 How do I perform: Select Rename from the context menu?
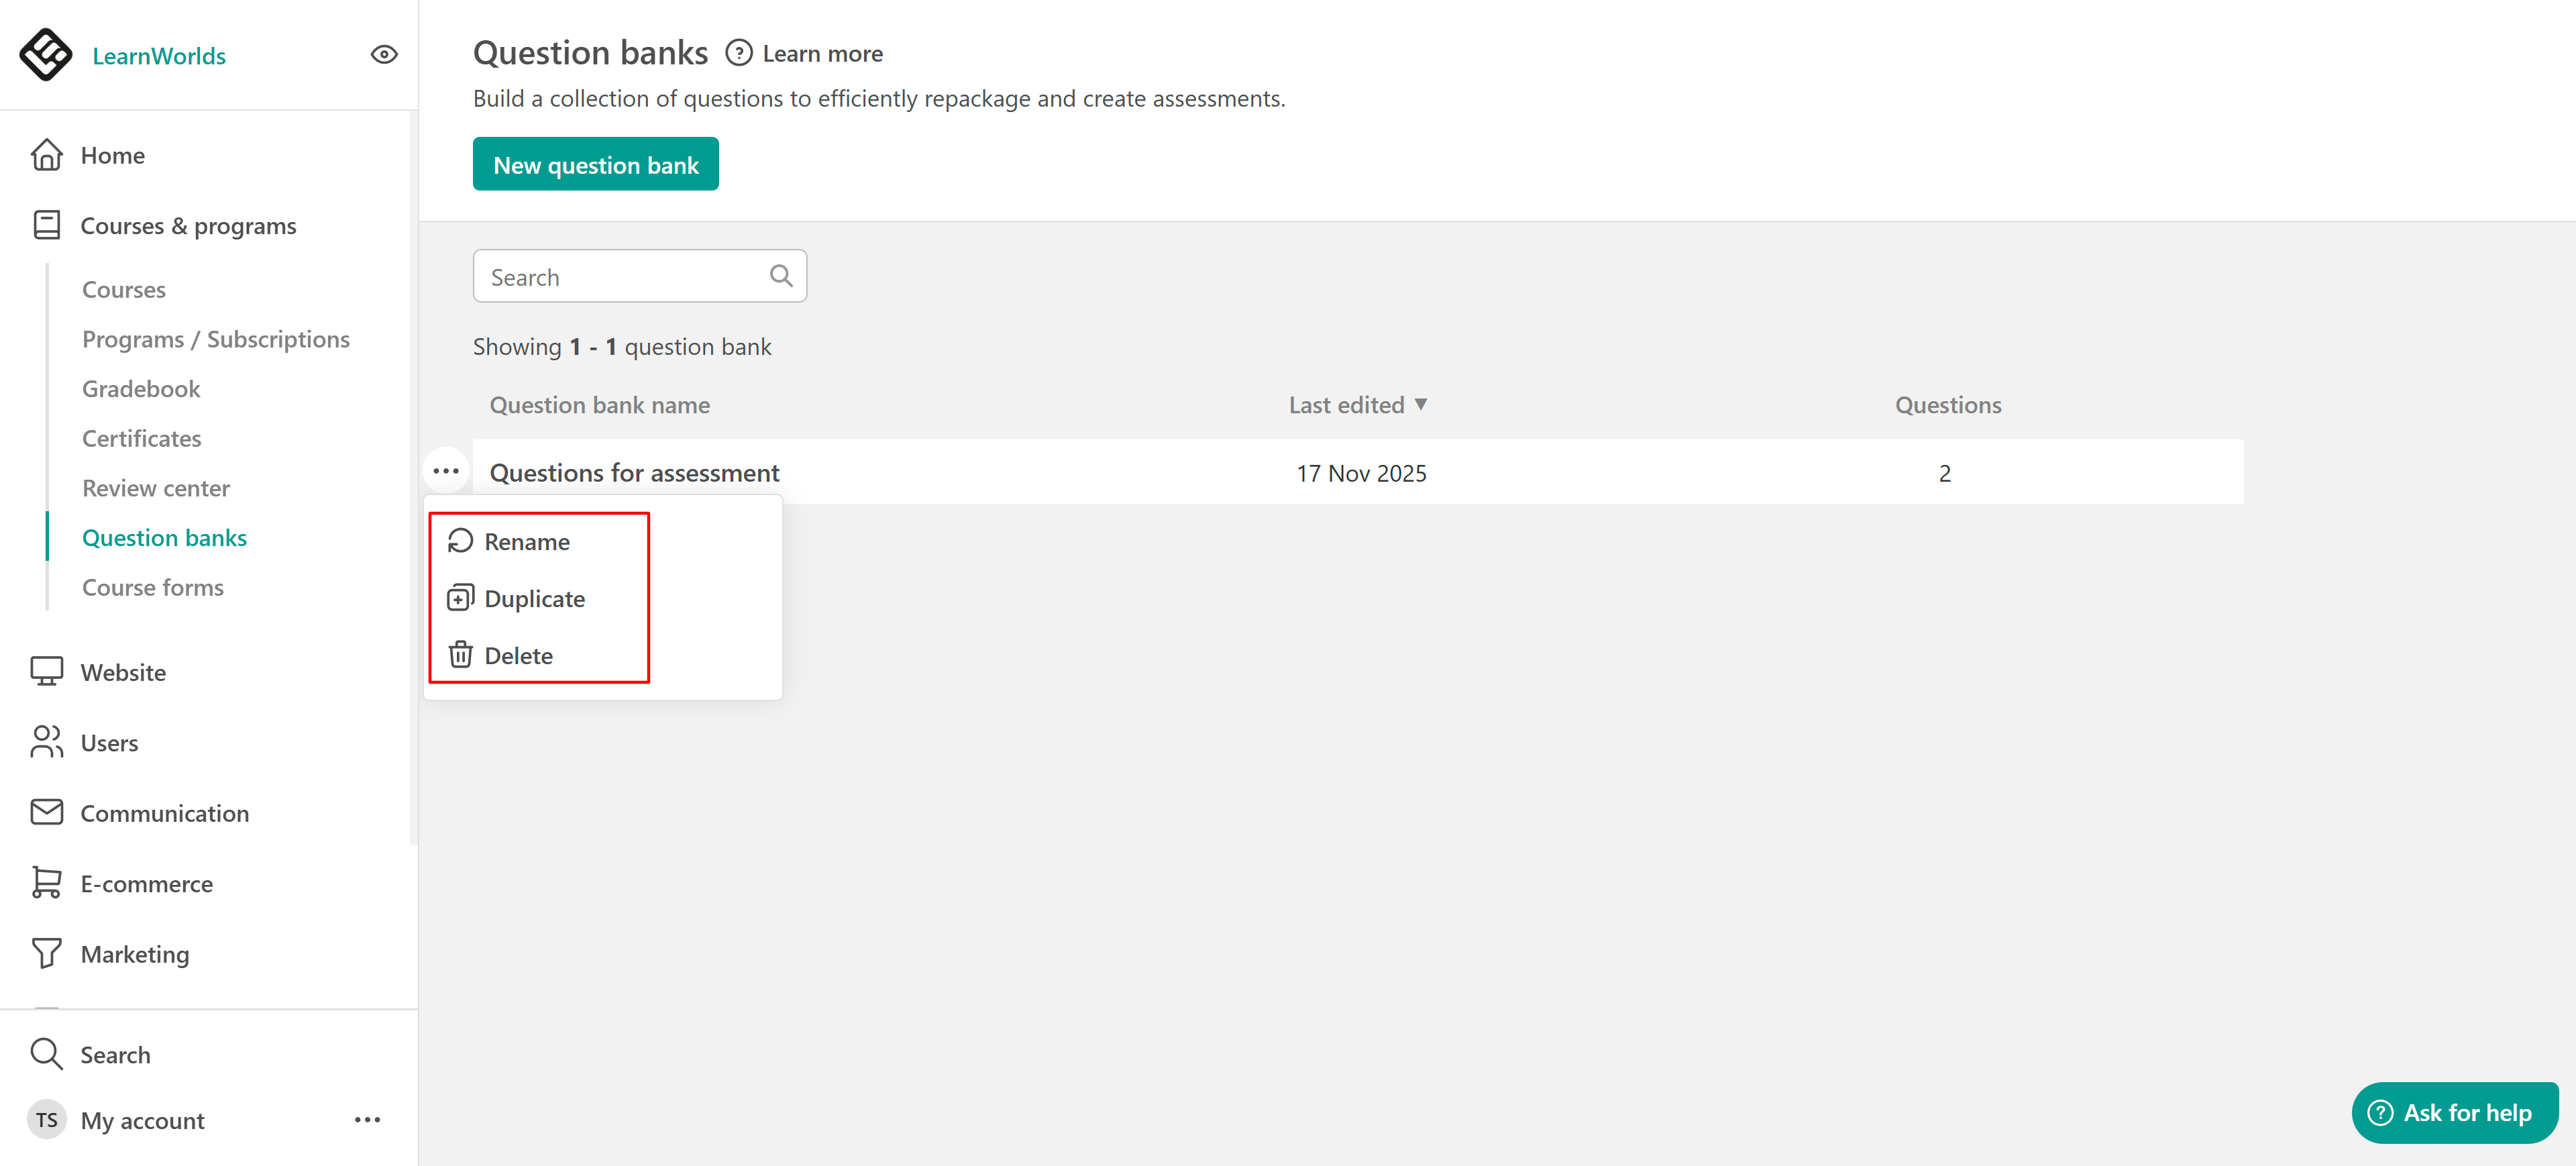click(x=526, y=541)
